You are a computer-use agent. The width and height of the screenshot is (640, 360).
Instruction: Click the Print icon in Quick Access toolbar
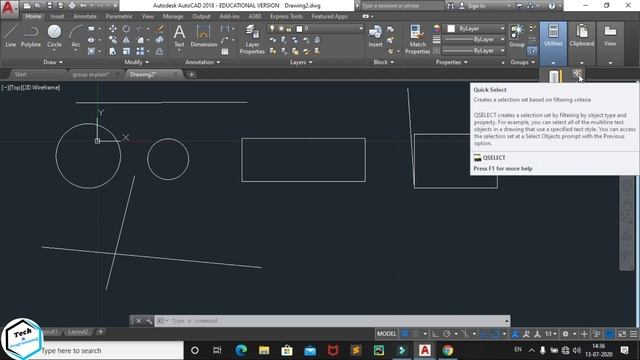(x=72, y=6)
